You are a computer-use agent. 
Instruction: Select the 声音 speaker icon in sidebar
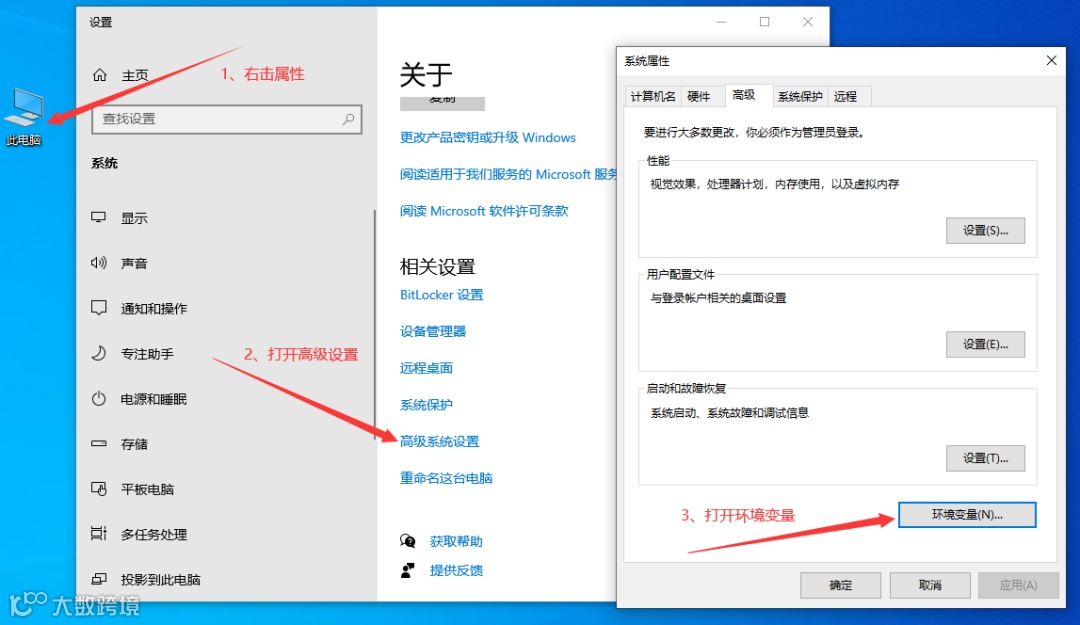(x=98, y=263)
